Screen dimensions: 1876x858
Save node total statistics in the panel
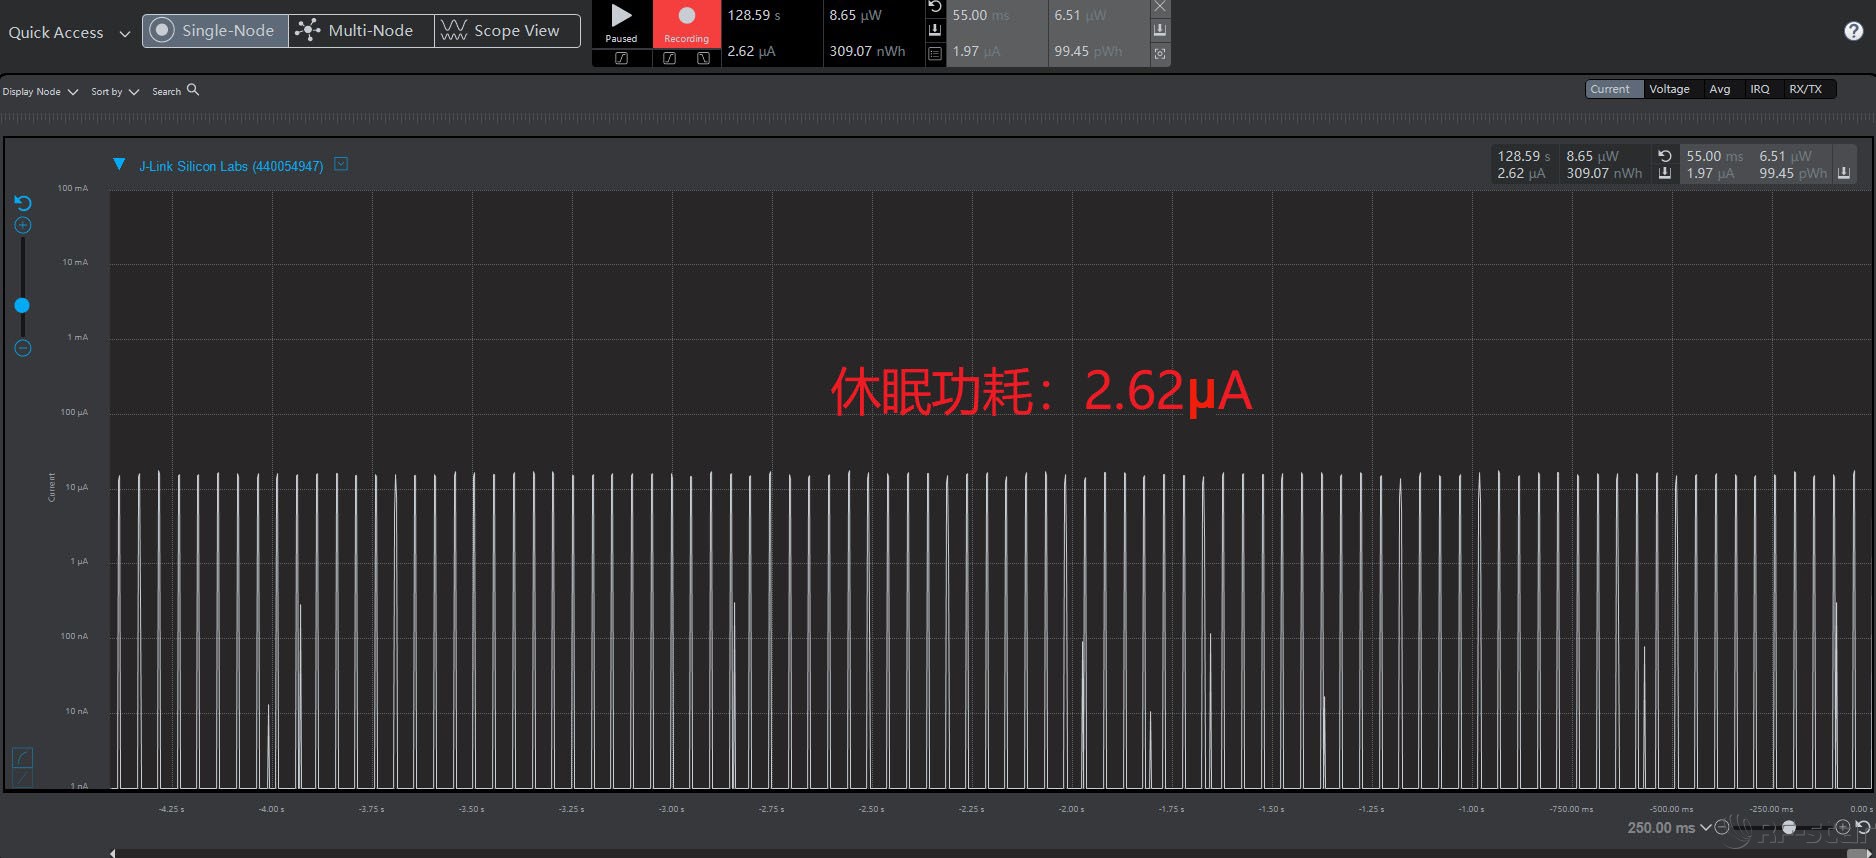click(x=1665, y=173)
